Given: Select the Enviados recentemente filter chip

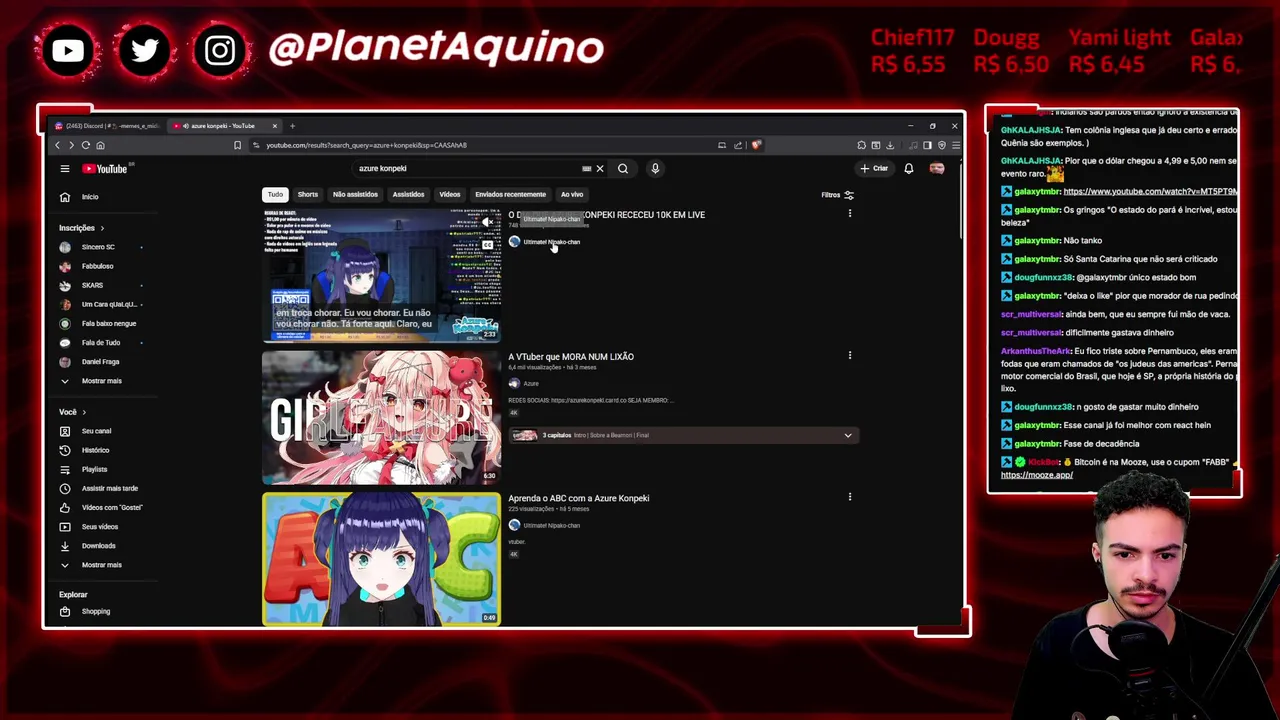Looking at the screenshot, I should tap(510, 195).
